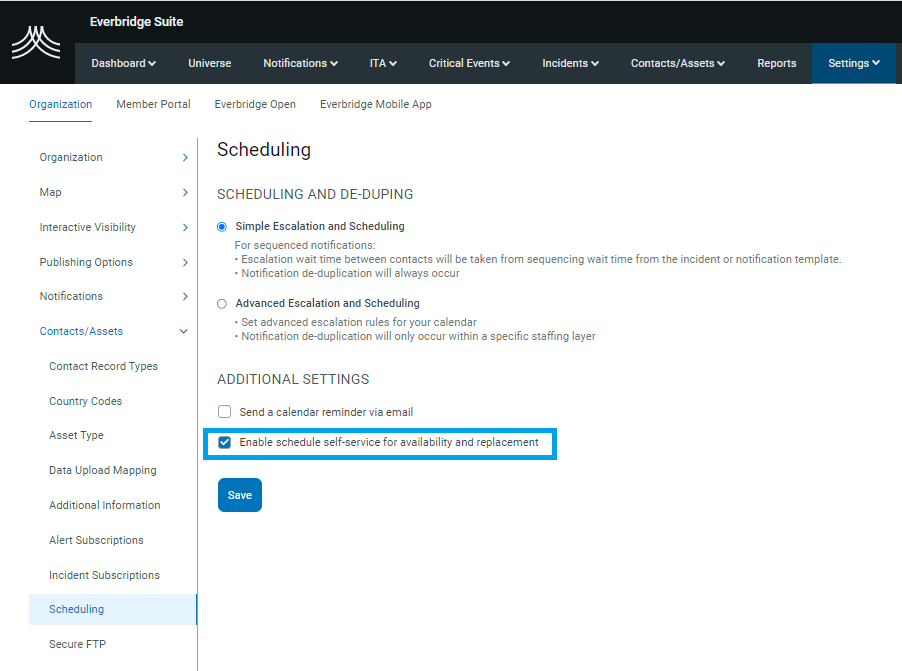Open the Dashboard dropdown menu
Screen dimensions: 902x671
(123, 63)
